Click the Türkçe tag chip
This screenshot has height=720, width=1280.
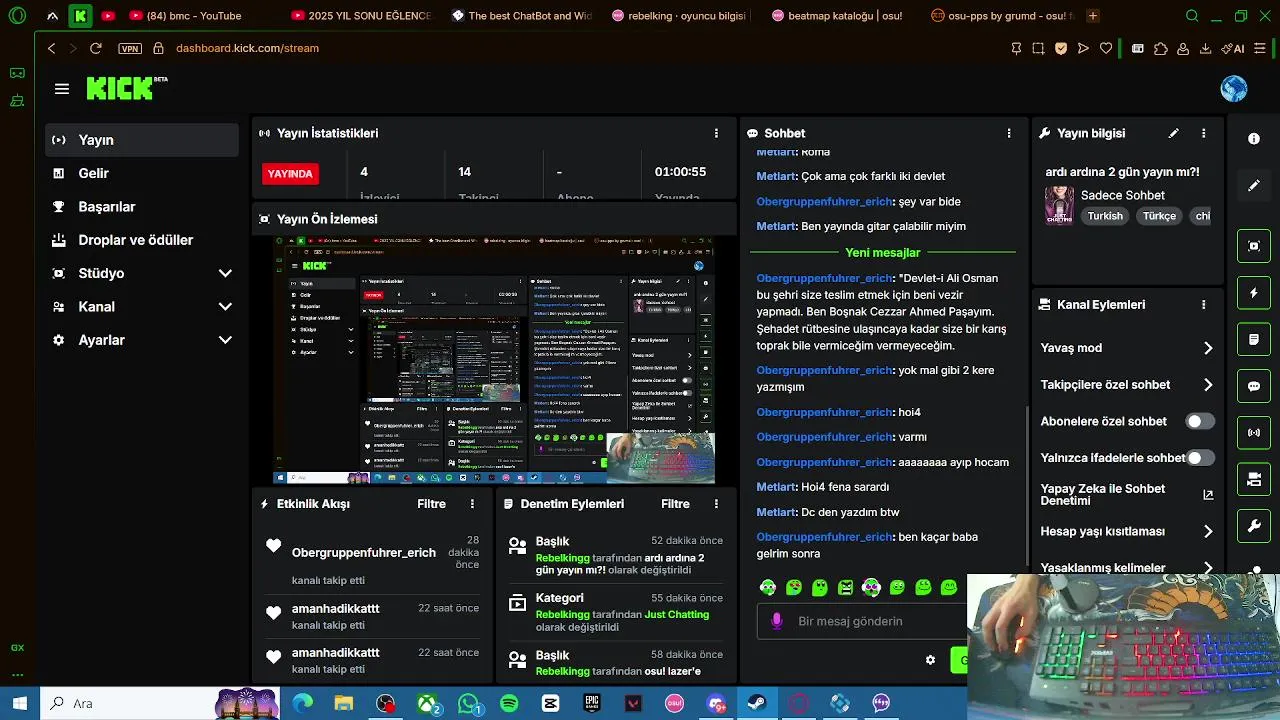1159,216
